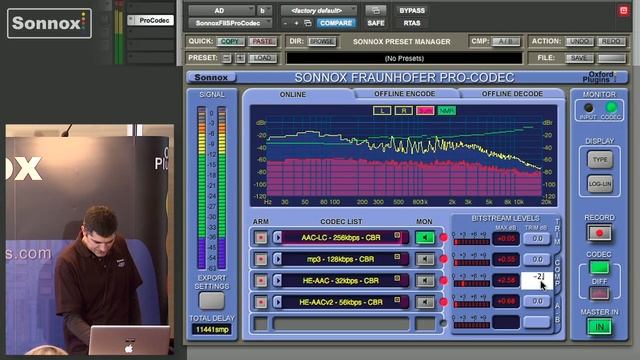This screenshot has width=640, height=360.
Task: Toggle the MASTER IN button
Action: (x=599, y=327)
